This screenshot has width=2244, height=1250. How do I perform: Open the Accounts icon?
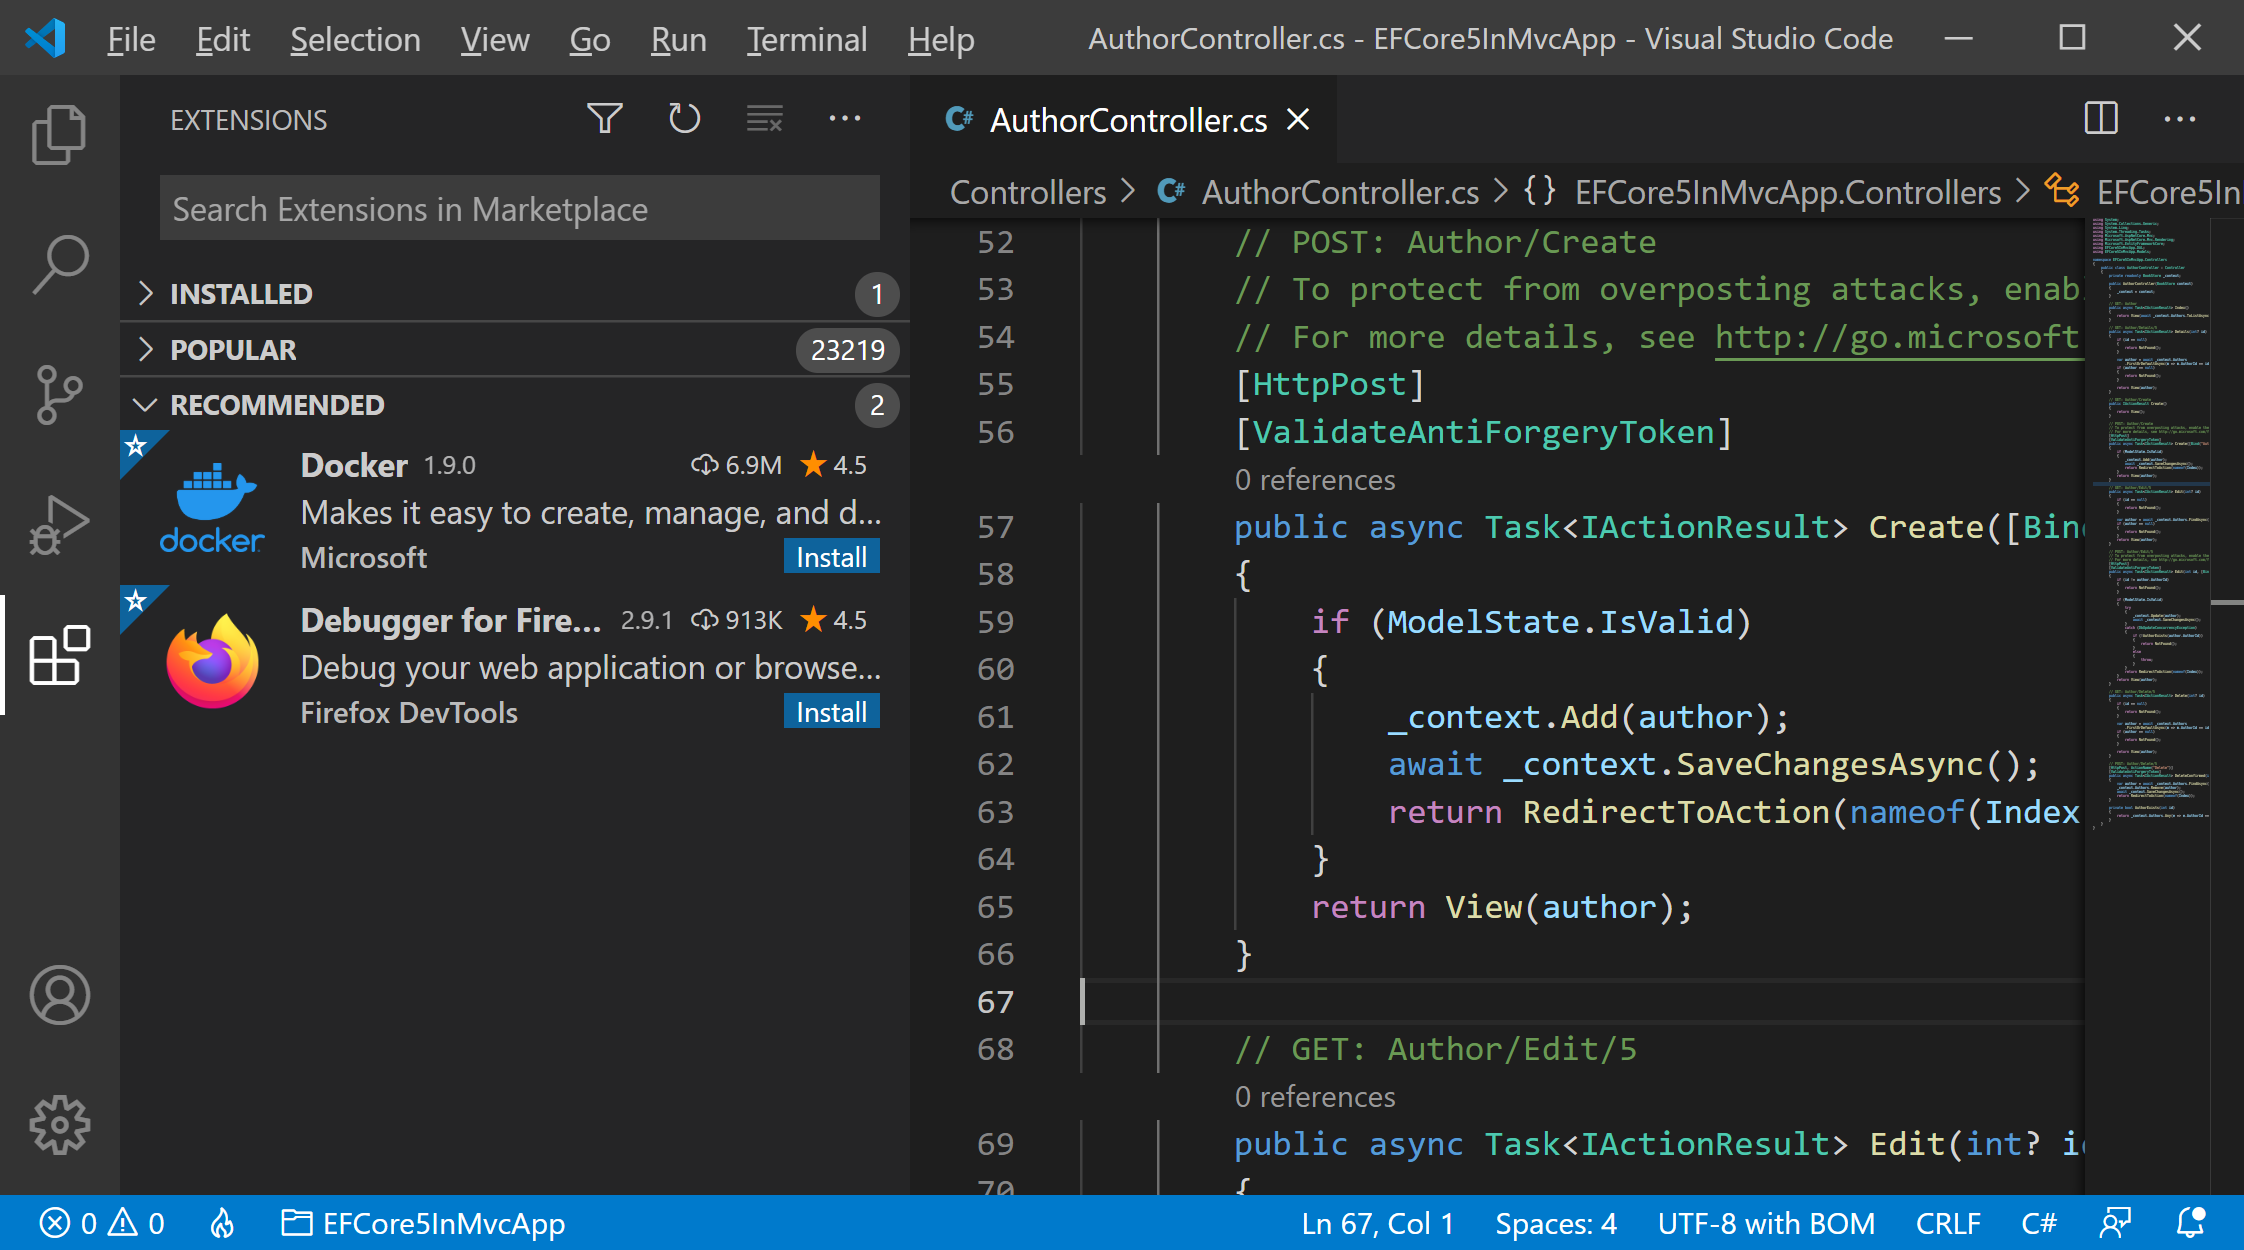coord(59,995)
